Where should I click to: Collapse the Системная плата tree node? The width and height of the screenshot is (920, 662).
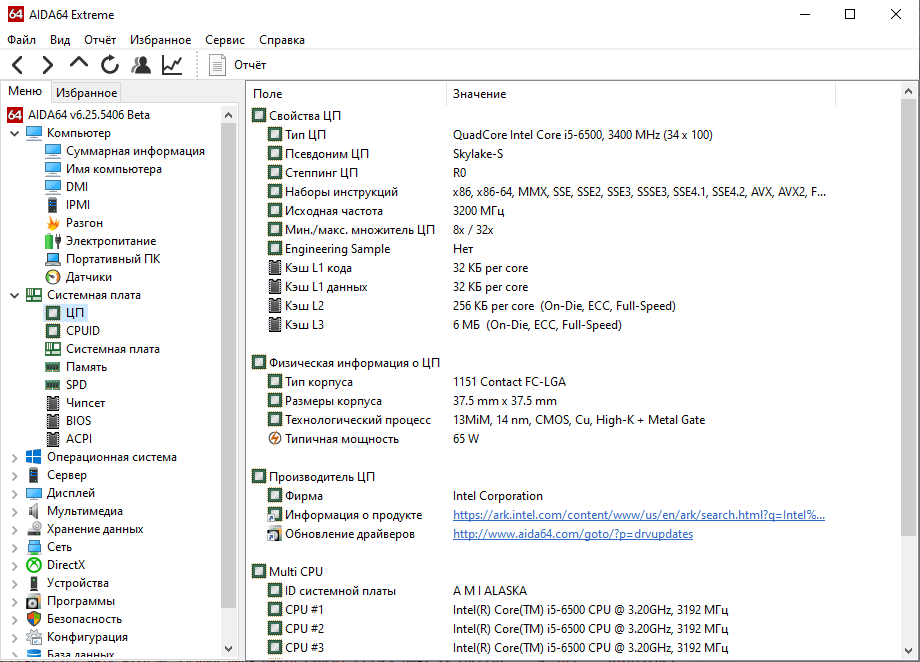pyautogui.click(x=15, y=295)
